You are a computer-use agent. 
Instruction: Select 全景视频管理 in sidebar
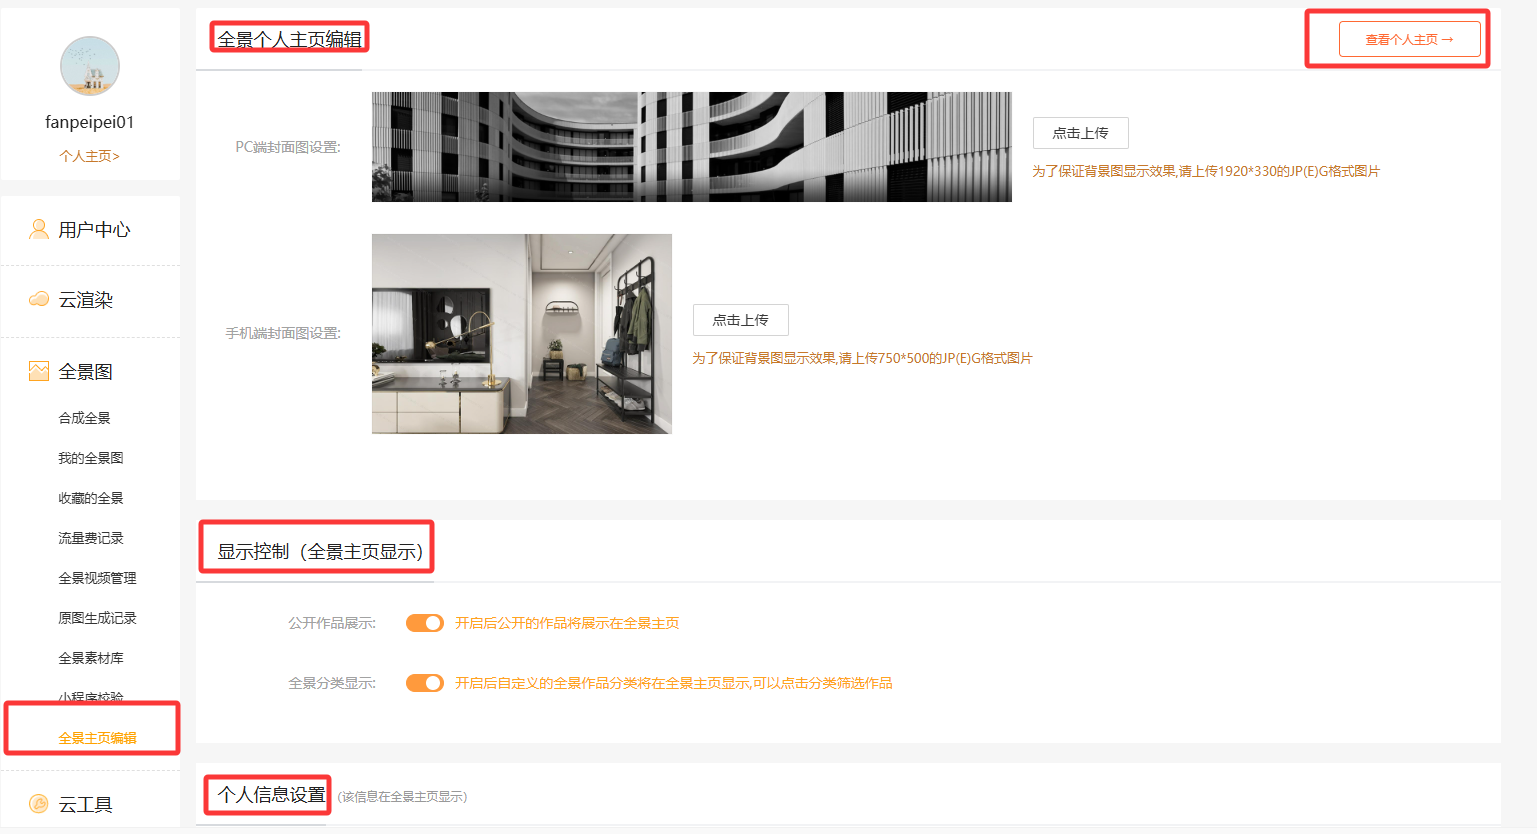click(x=97, y=578)
